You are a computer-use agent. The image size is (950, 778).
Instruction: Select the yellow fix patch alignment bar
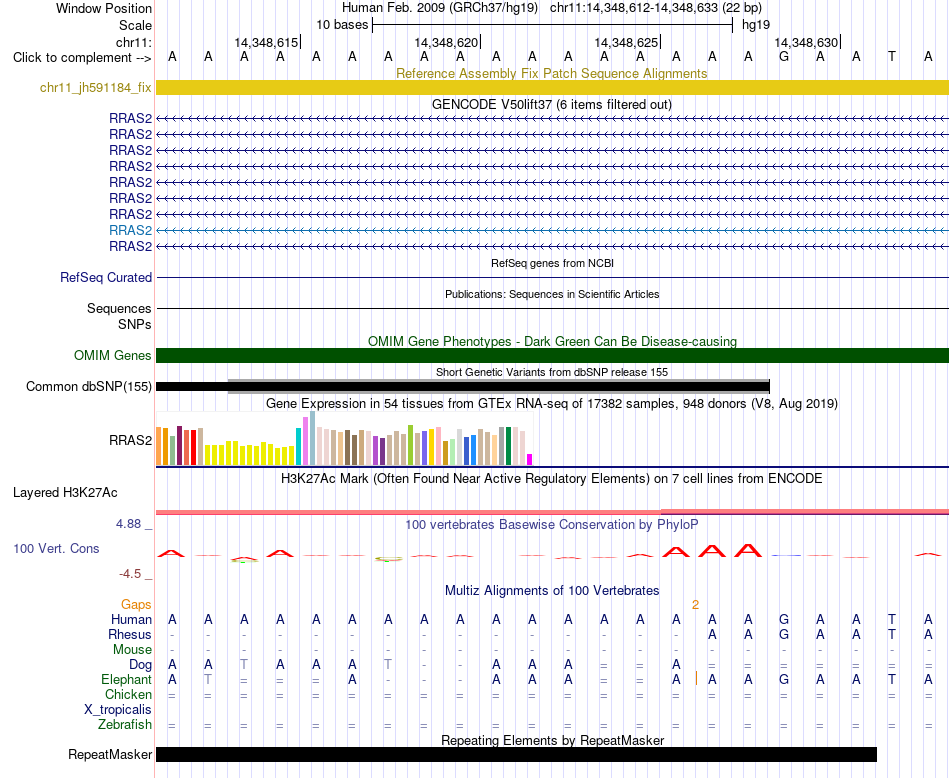point(552,87)
